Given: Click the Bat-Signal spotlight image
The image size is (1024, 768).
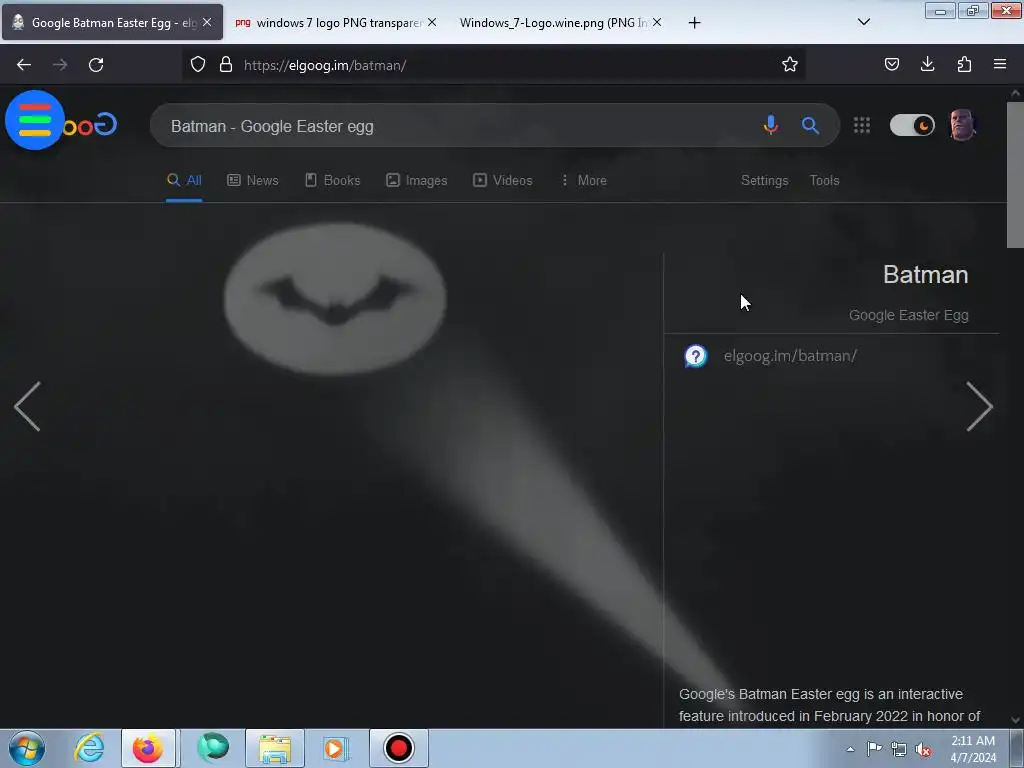Looking at the screenshot, I should pos(335,298).
